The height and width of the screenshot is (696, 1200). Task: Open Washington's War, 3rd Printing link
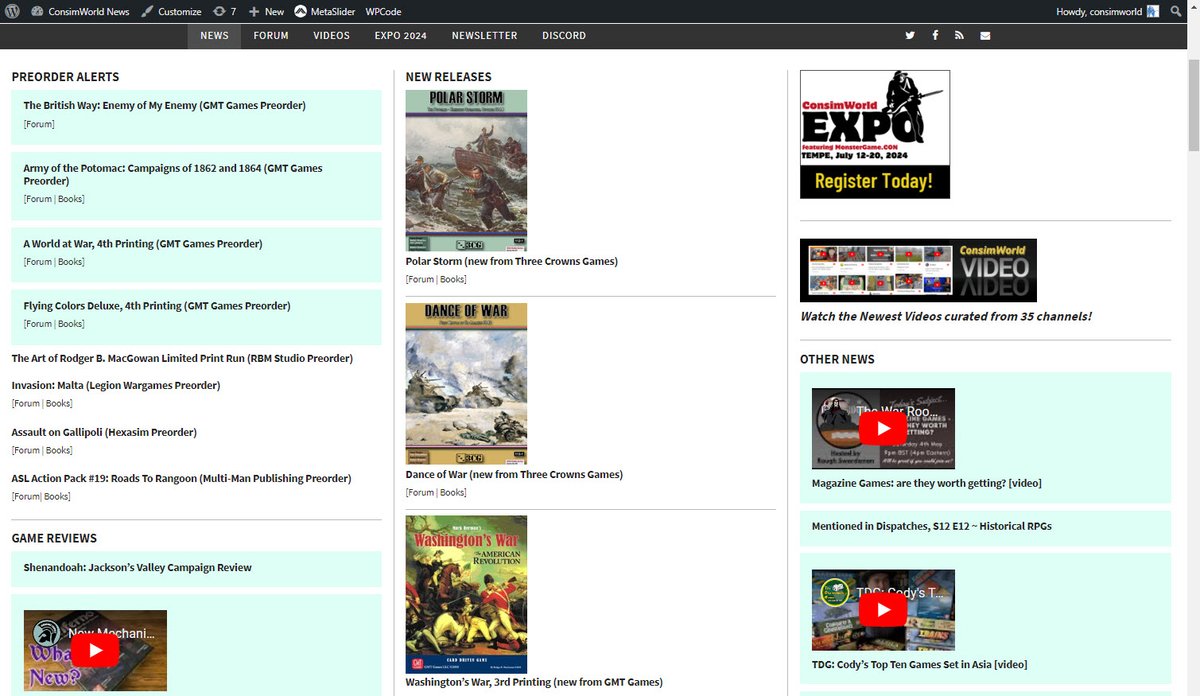click(x=534, y=682)
